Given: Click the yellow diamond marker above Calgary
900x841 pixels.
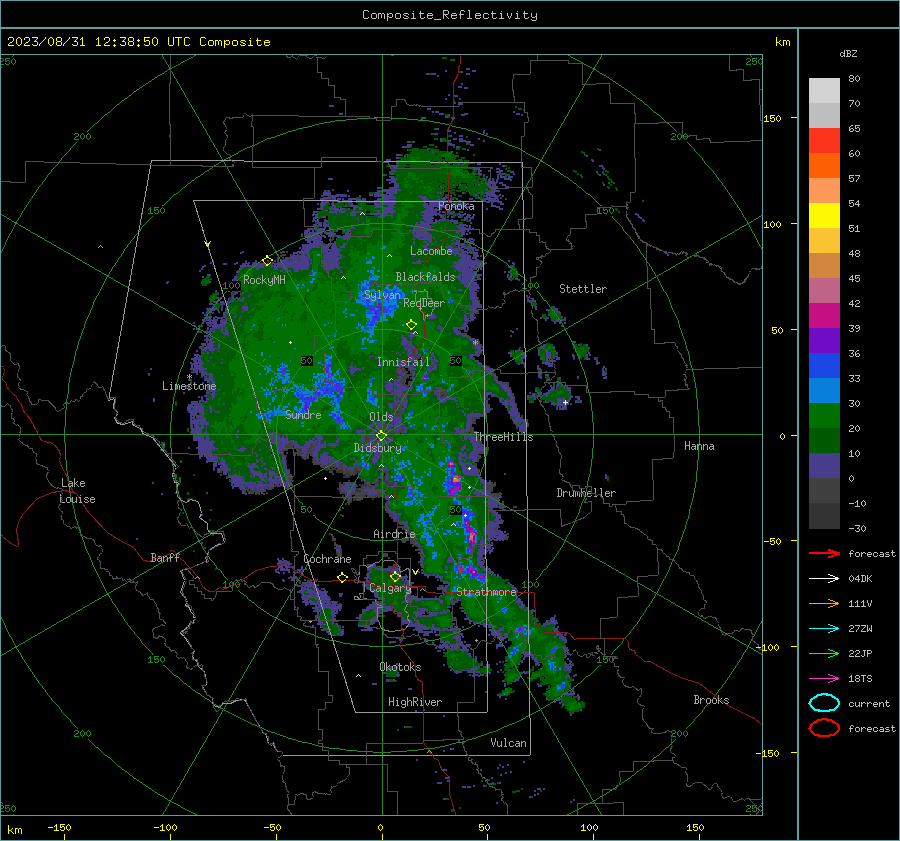Looking at the screenshot, I should tap(395, 576).
